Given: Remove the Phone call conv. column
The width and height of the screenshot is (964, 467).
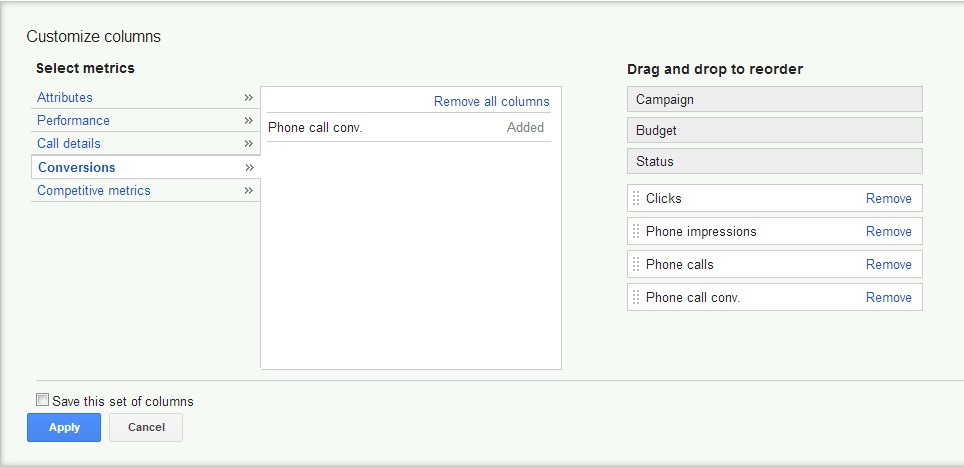Looking at the screenshot, I should [x=888, y=298].
